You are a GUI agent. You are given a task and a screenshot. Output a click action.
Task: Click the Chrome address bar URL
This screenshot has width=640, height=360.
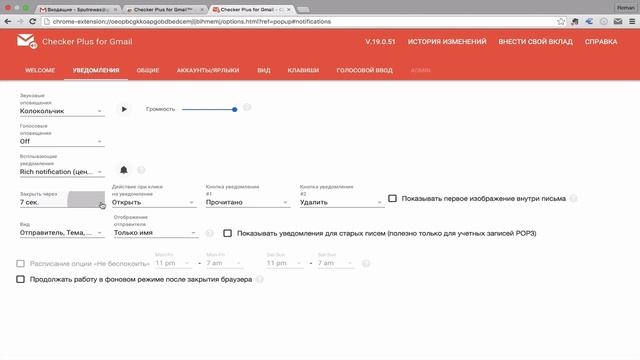tap(192, 22)
